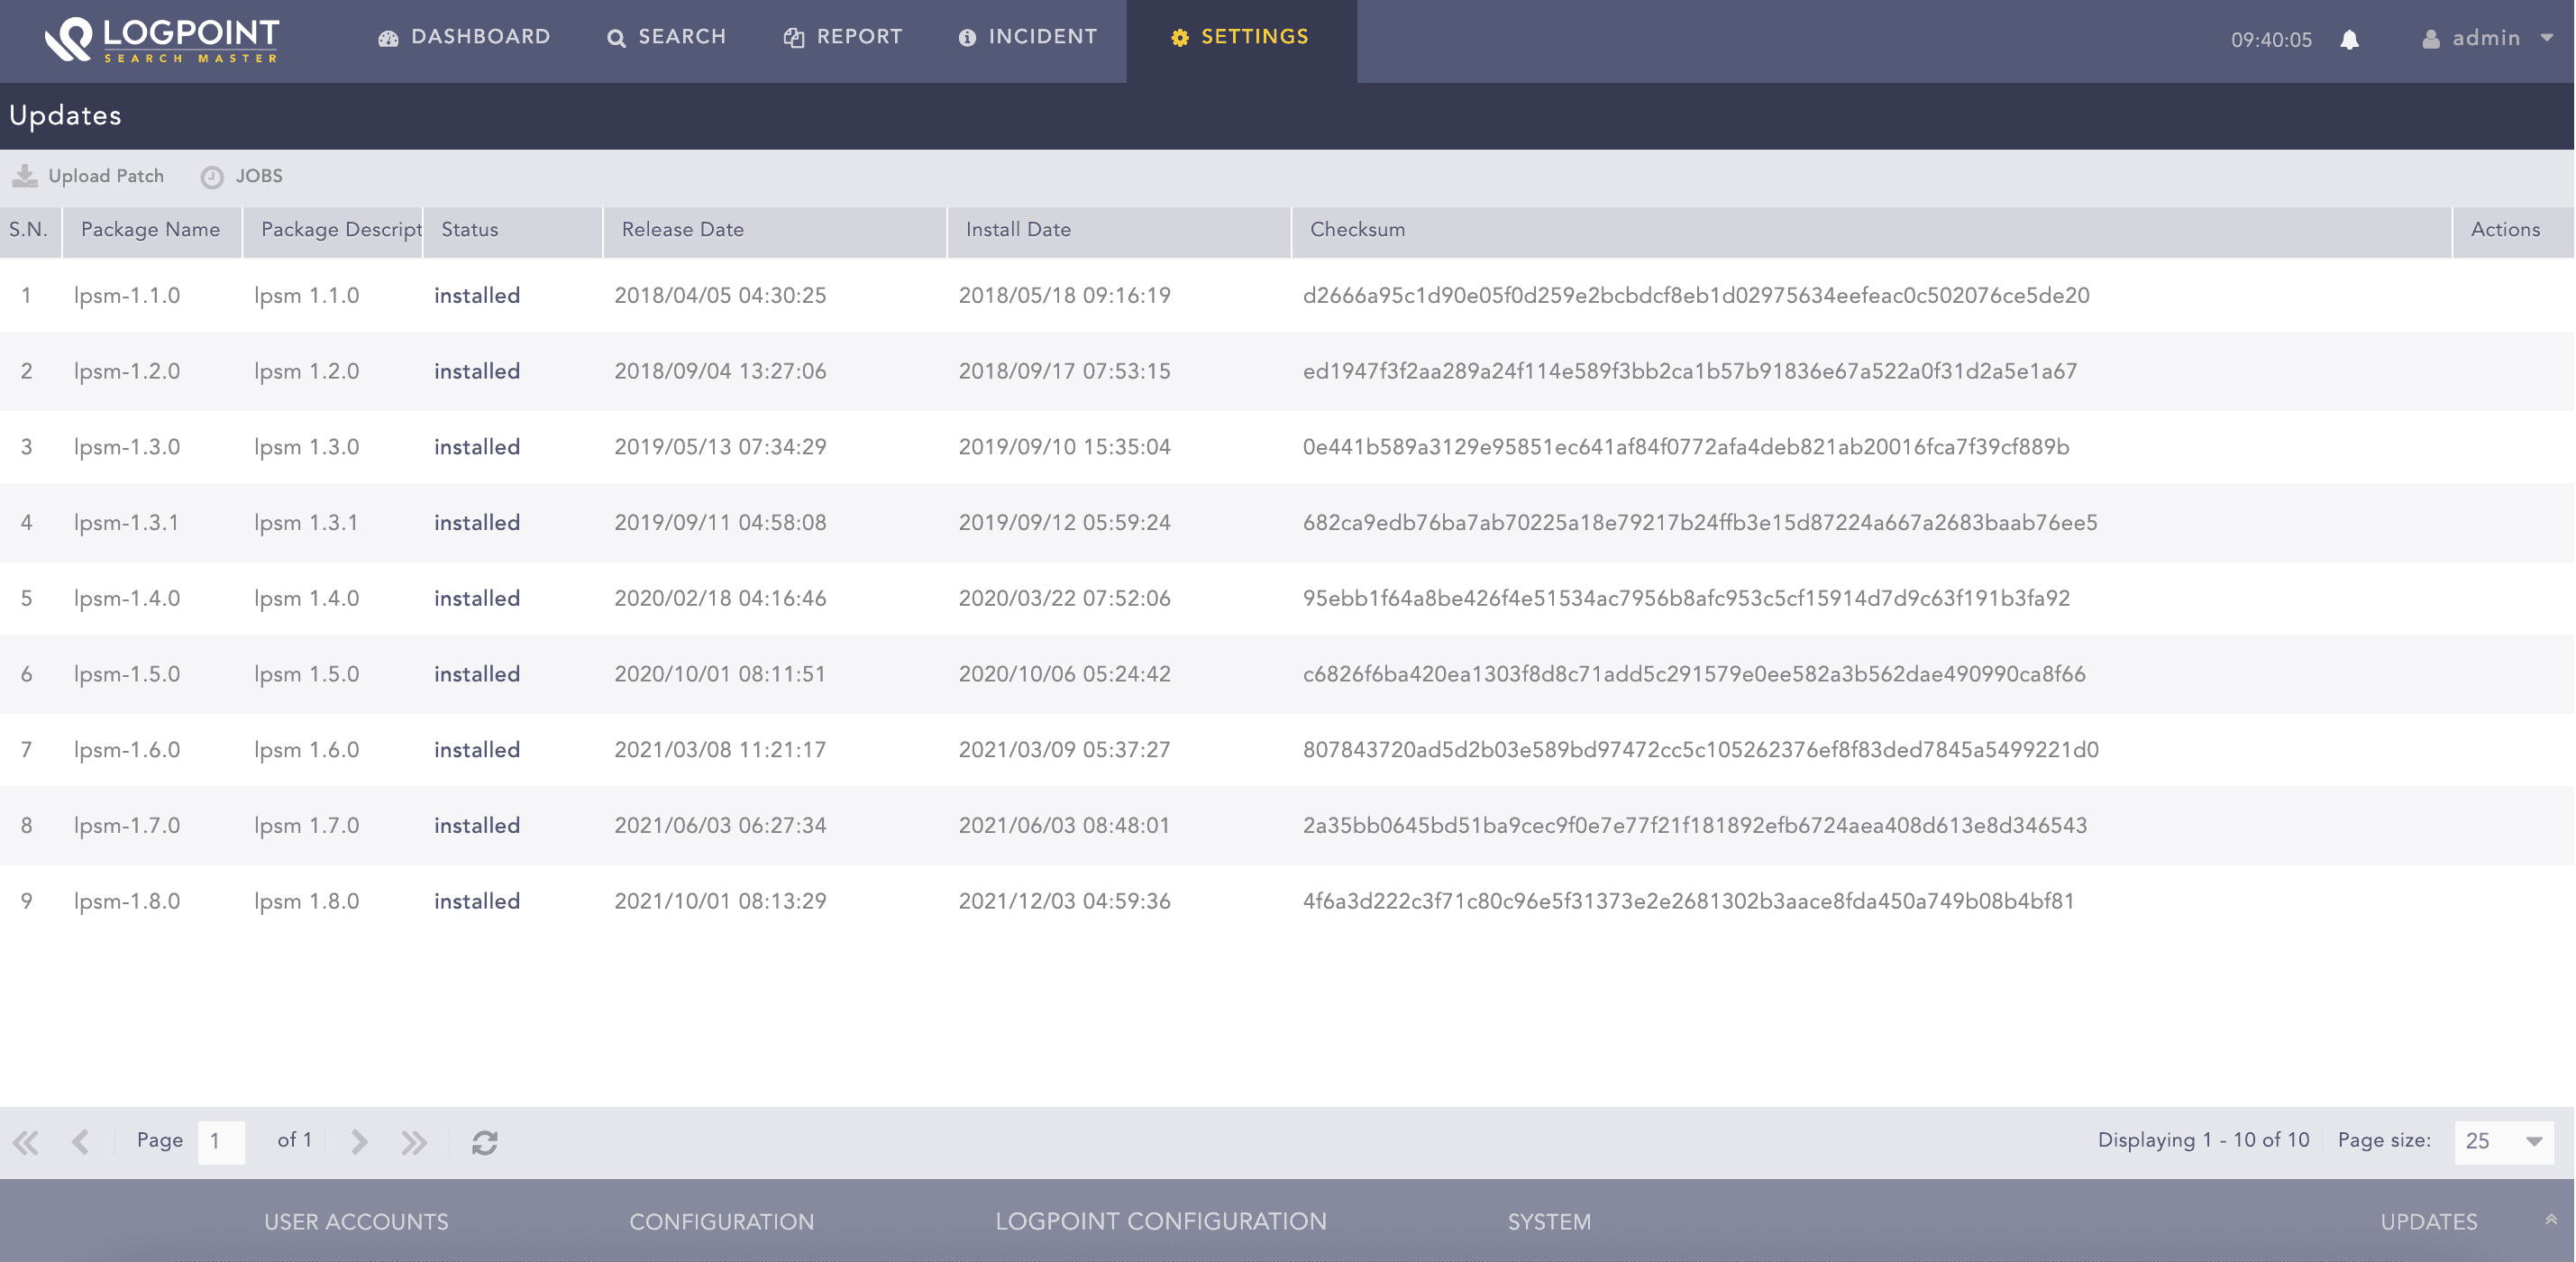This screenshot has height=1262, width=2576.
Task: Open the User Accounts settings section
Action: (x=356, y=1222)
